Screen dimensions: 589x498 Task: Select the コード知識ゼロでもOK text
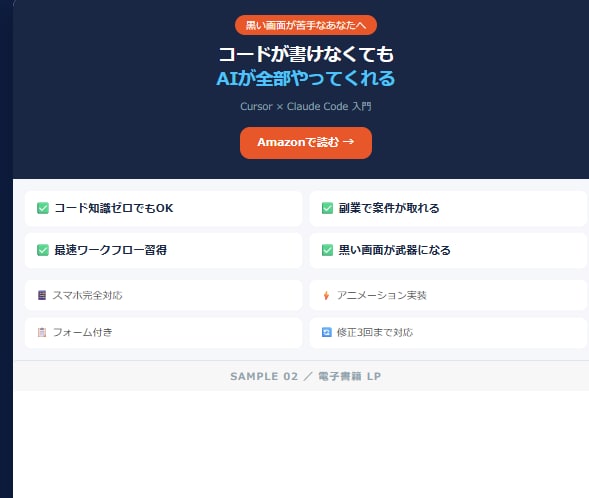click(x=114, y=208)
